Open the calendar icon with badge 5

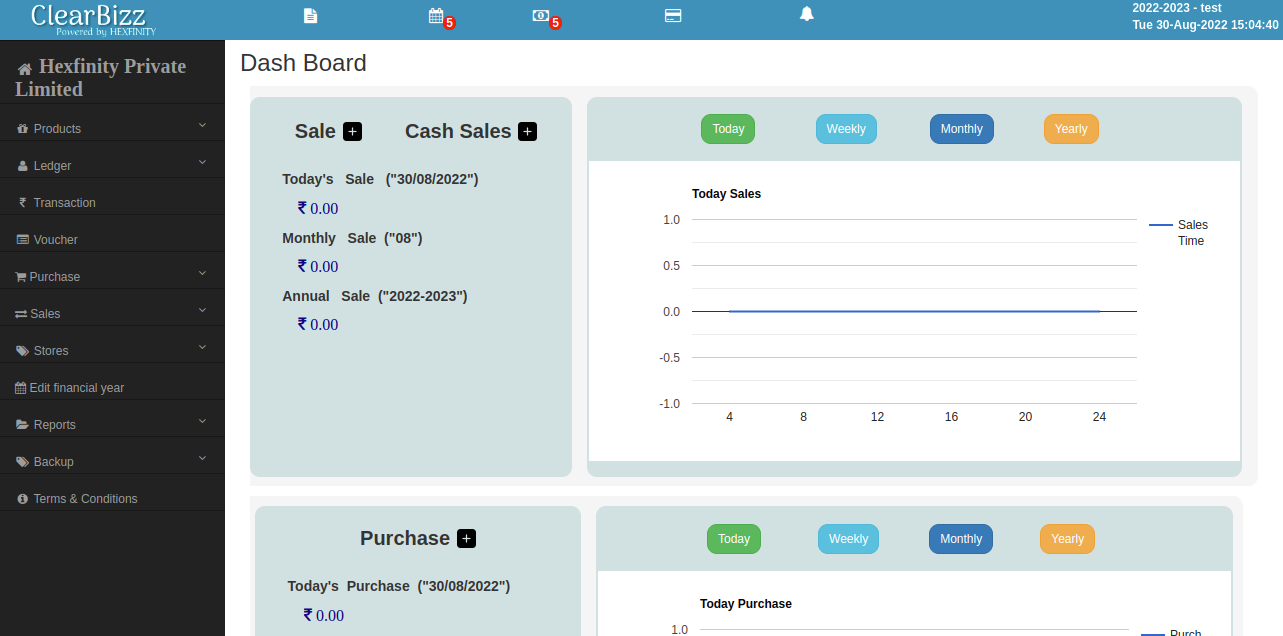[x=436, y=16]
